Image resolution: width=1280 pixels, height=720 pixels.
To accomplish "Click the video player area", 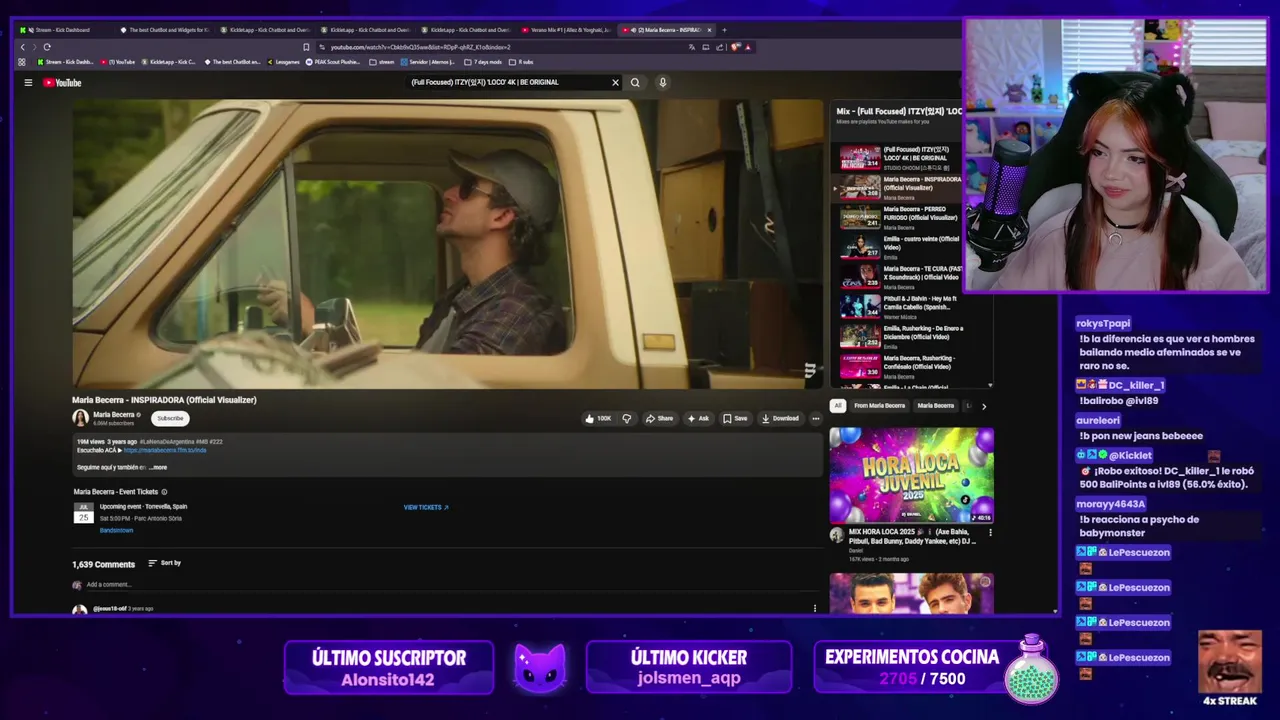I will click(447, 243).
